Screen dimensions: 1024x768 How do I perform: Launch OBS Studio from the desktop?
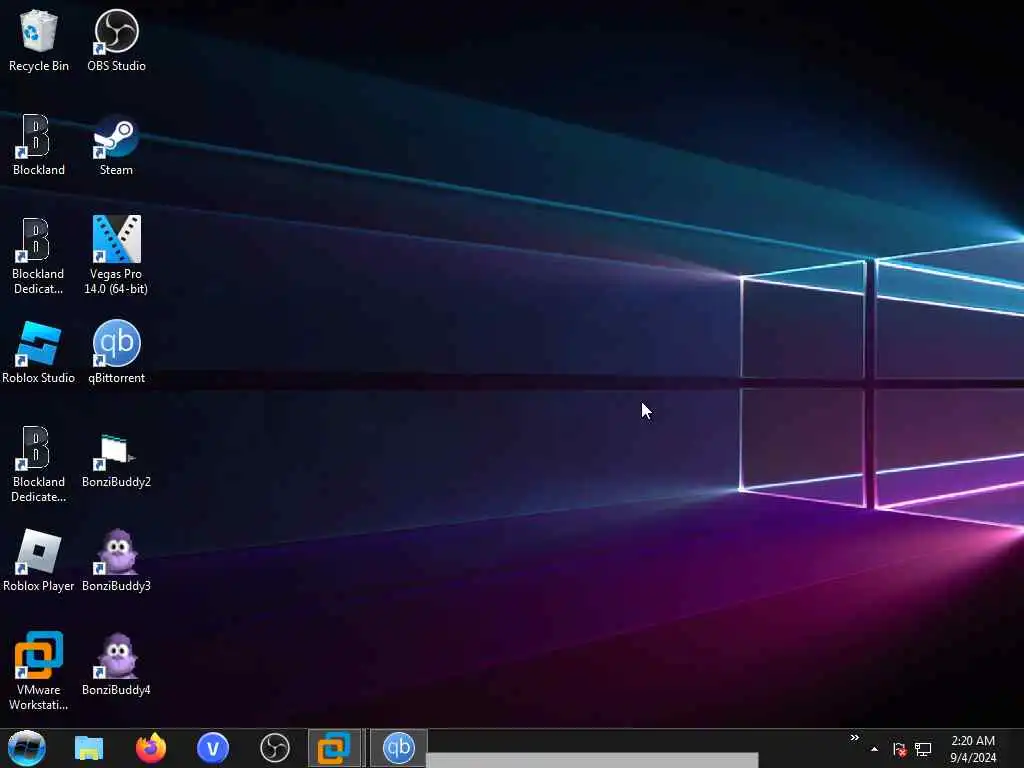(x=116, y=40)
